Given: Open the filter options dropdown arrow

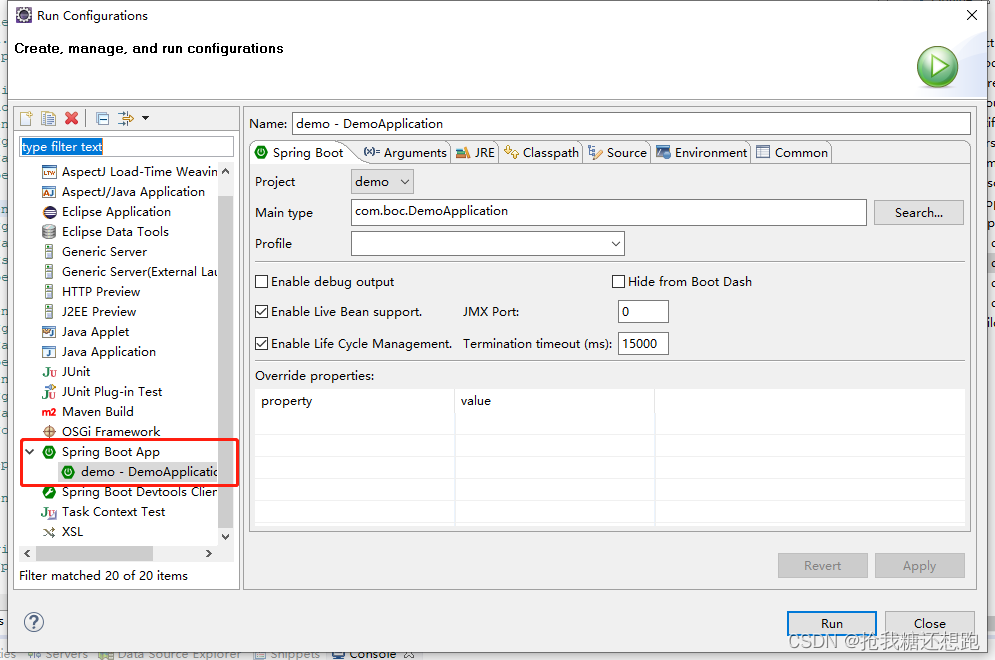Looking at the screenshot, I should pos(145,118).
